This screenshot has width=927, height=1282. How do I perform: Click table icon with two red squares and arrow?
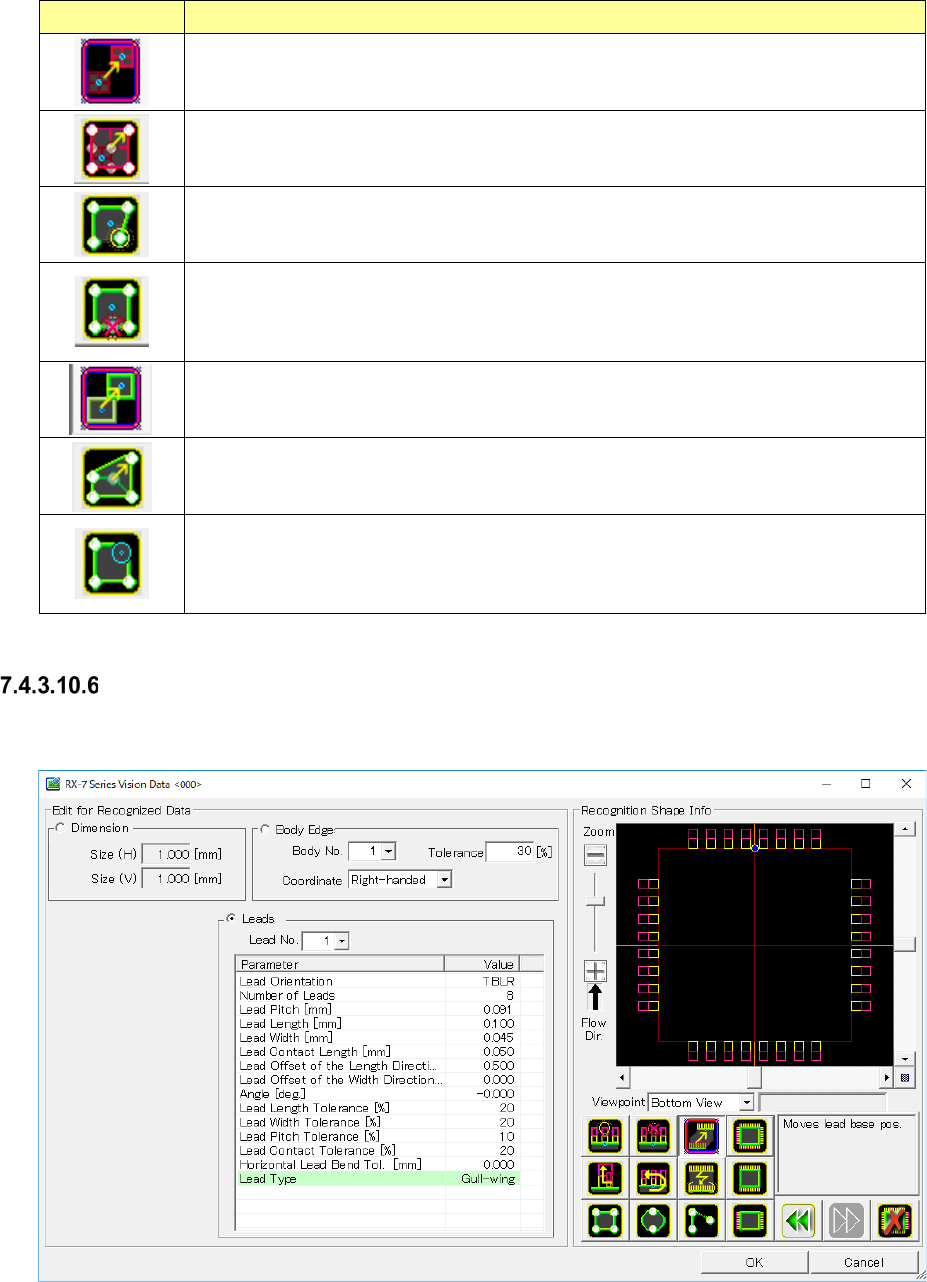(x=111, y=72)
